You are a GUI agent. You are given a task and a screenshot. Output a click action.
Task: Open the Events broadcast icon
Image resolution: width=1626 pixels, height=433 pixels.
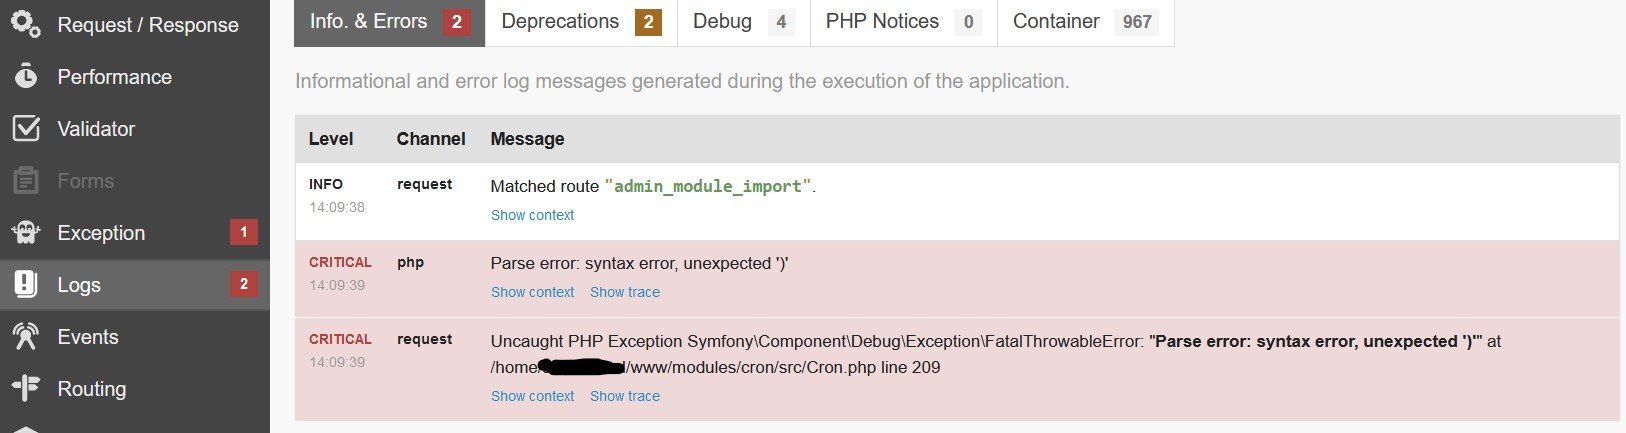coord(26,337)
